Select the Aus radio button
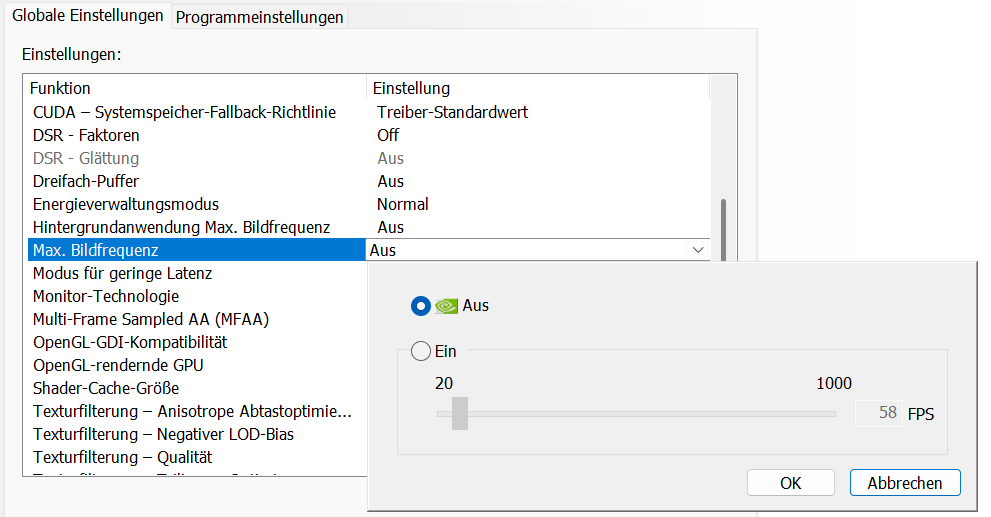Image resolution: width=991 pixels, height=517 pixels. pyautogui.click(x=420, y=306)
